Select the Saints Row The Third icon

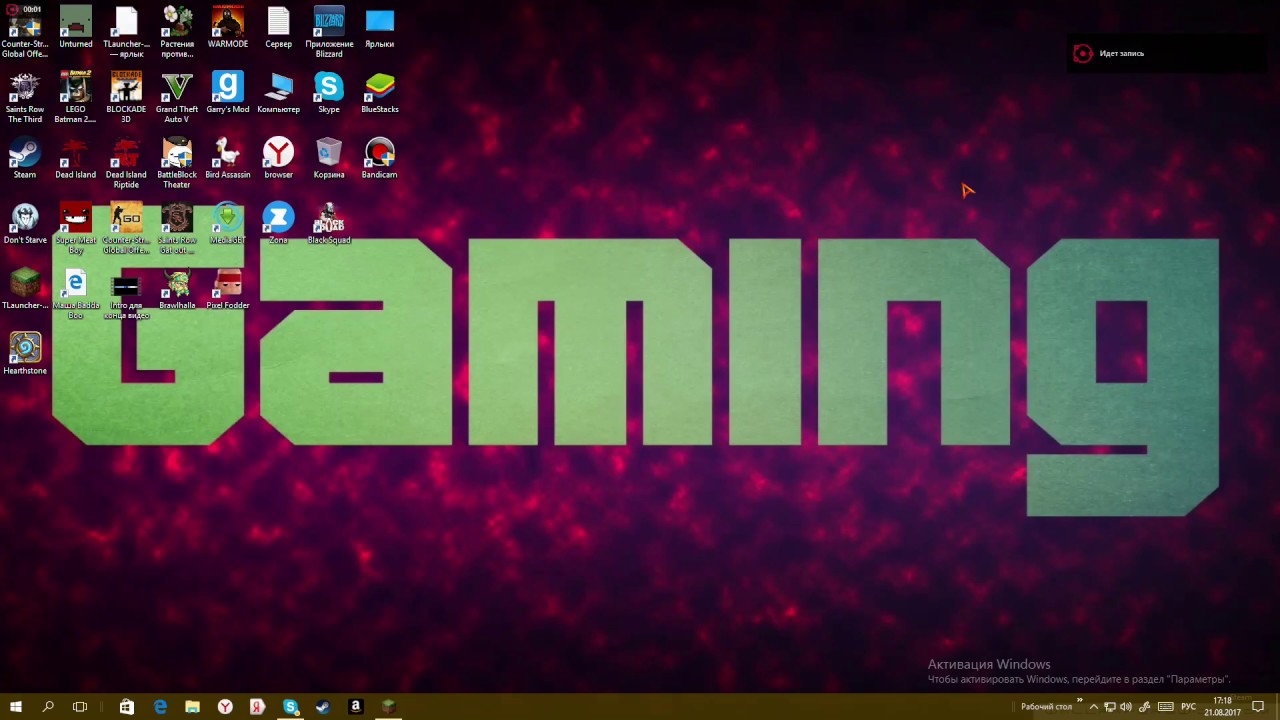coord(25,97)
